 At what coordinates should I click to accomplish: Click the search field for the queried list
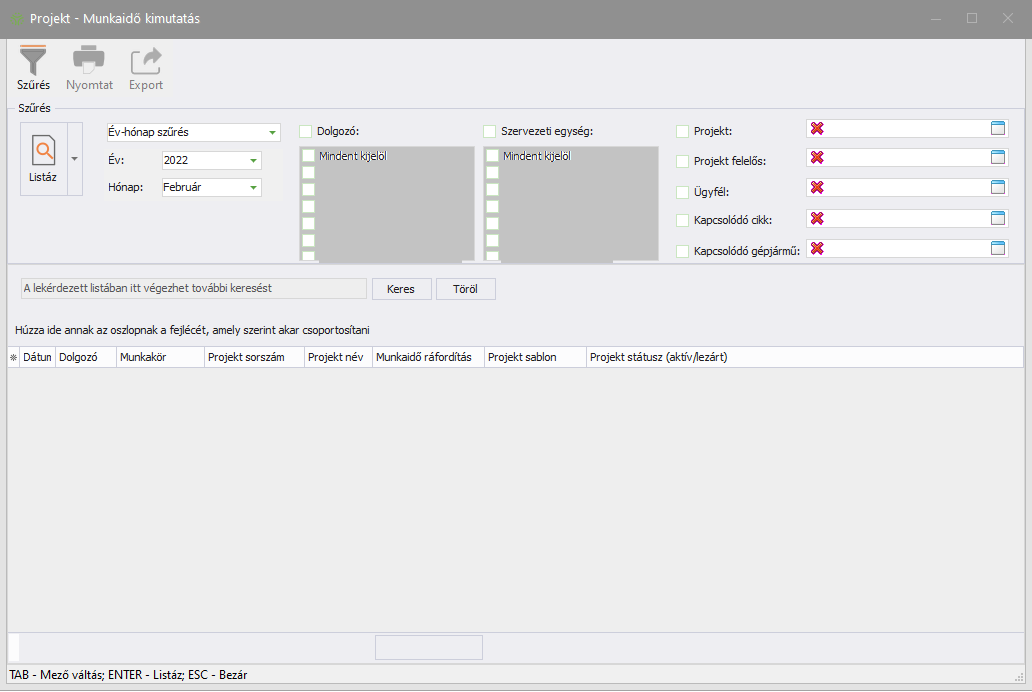coord(194,288)
